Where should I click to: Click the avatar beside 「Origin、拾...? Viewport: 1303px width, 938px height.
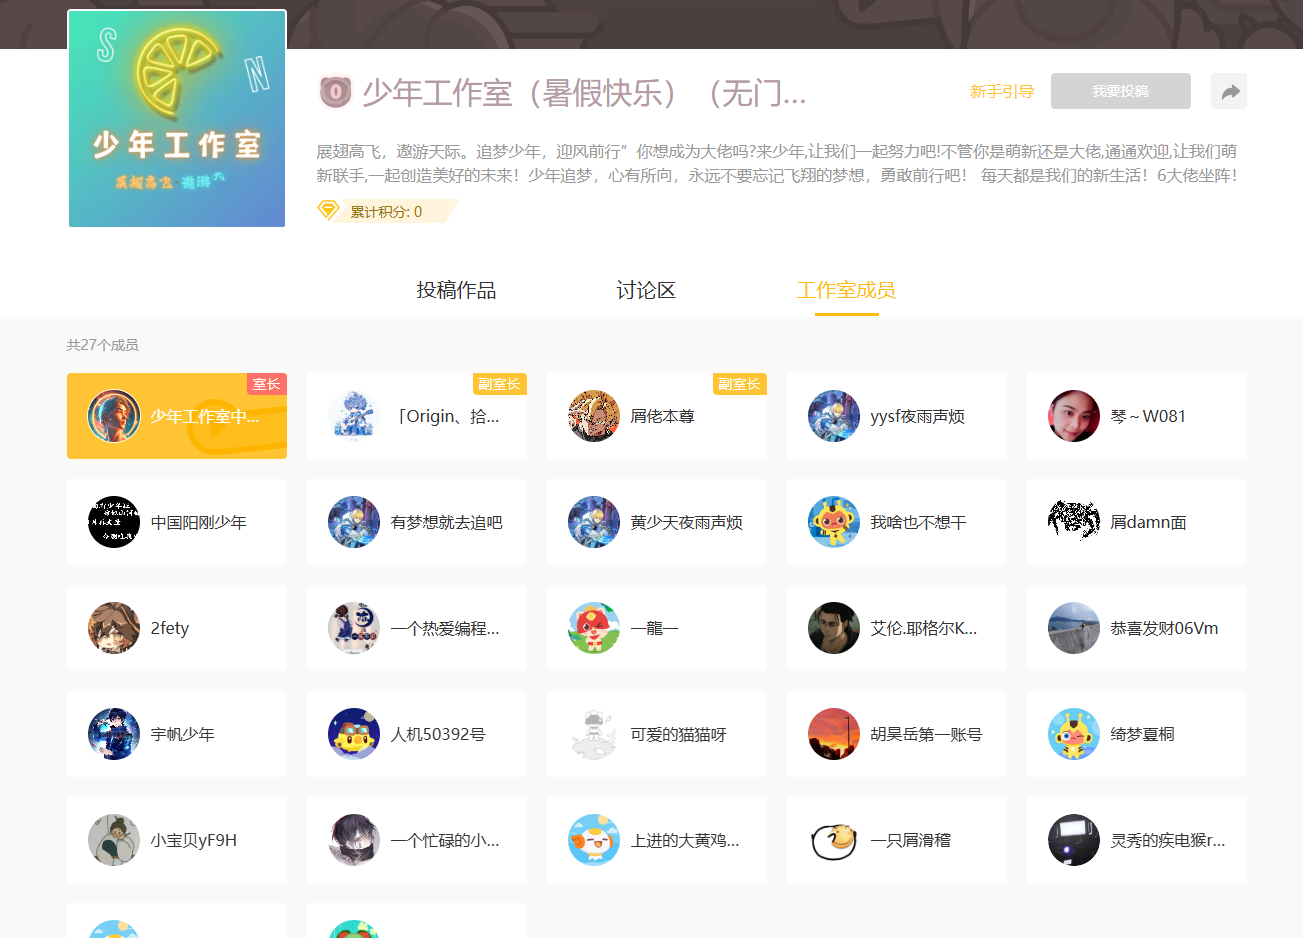pyautogui.click(x=354, y=416)
